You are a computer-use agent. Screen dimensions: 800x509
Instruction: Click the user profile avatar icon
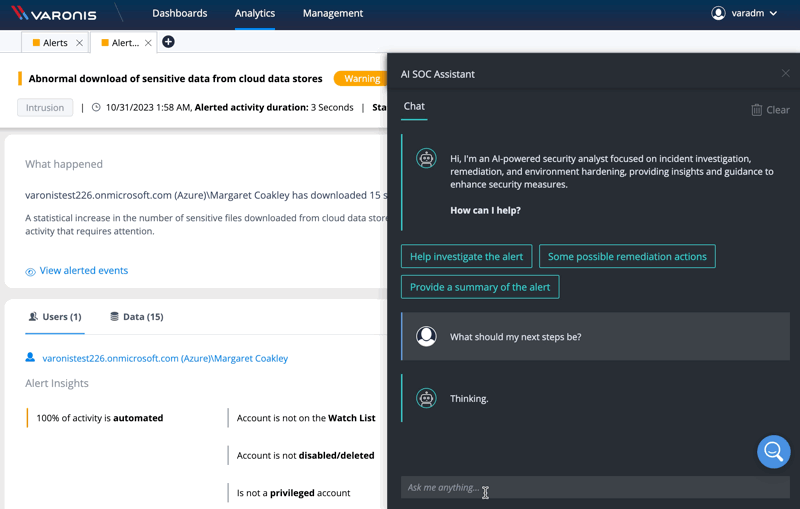(x=718, y=13)
